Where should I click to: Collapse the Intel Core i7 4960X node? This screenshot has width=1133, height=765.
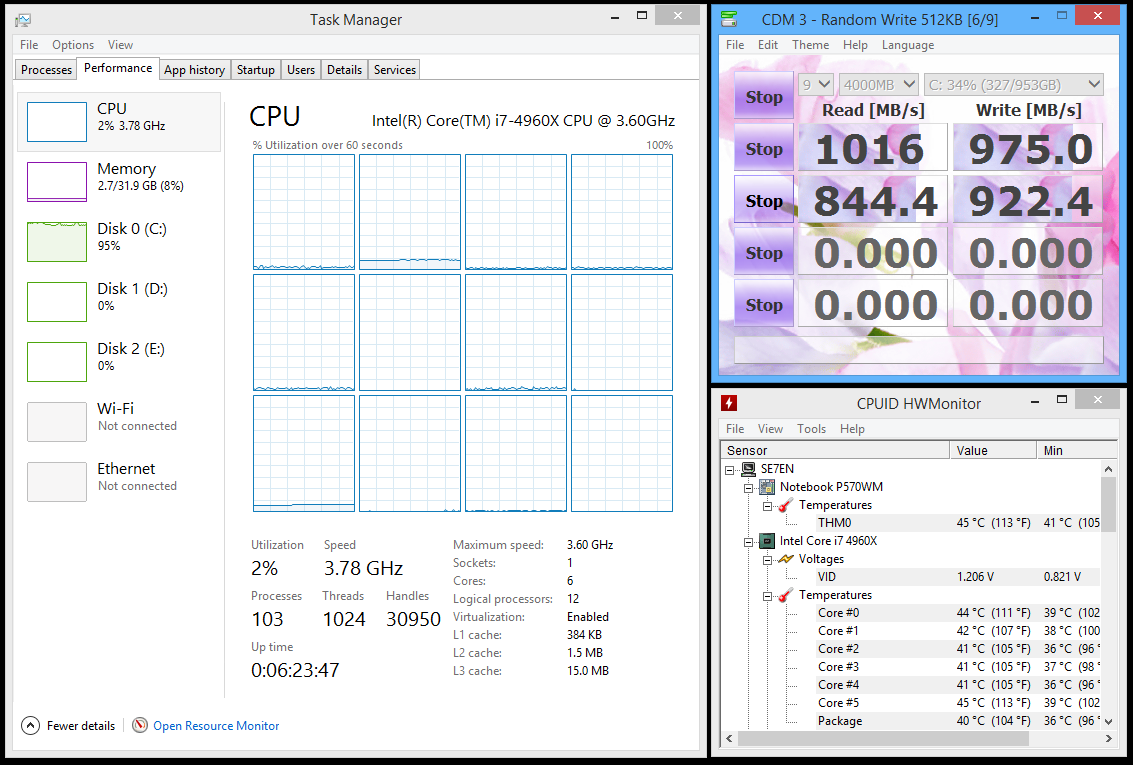point(749,542)
